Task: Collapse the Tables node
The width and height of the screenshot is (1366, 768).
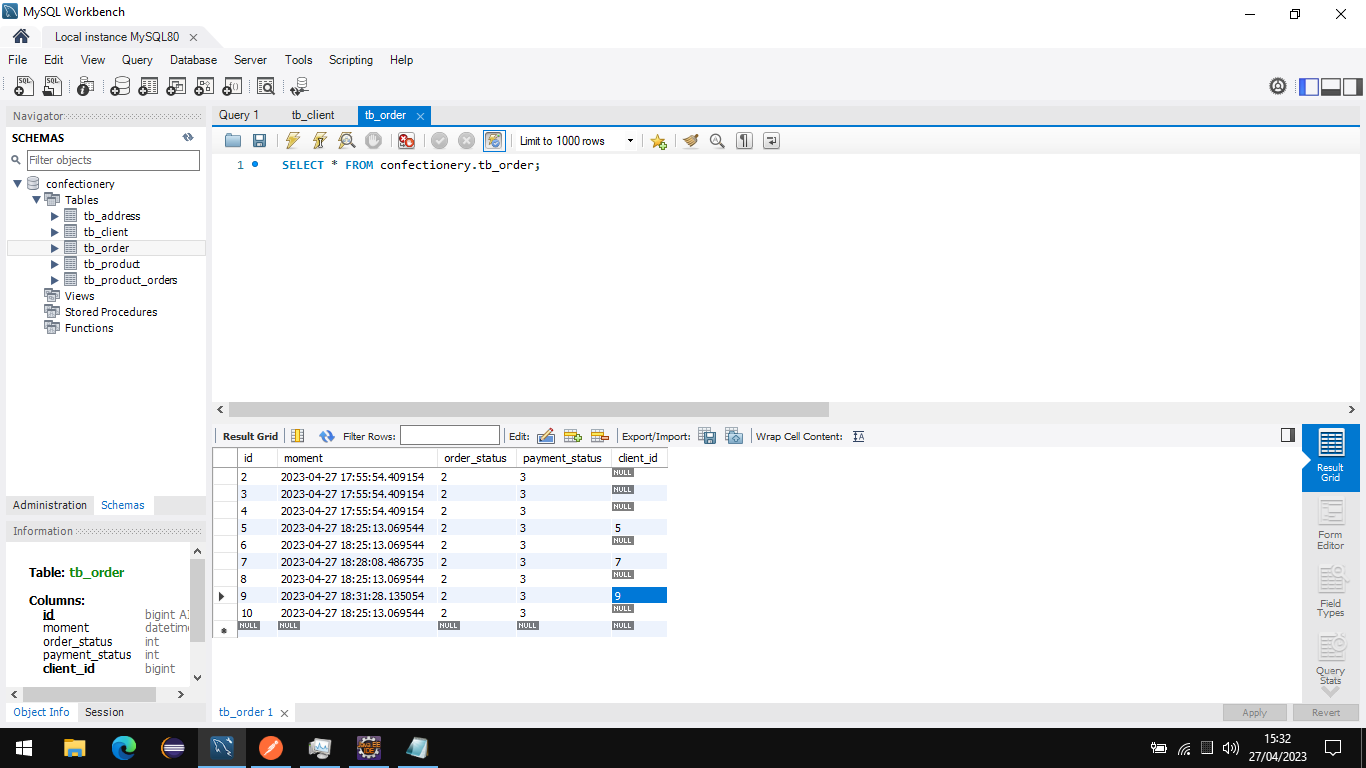Action: (37, 200)
